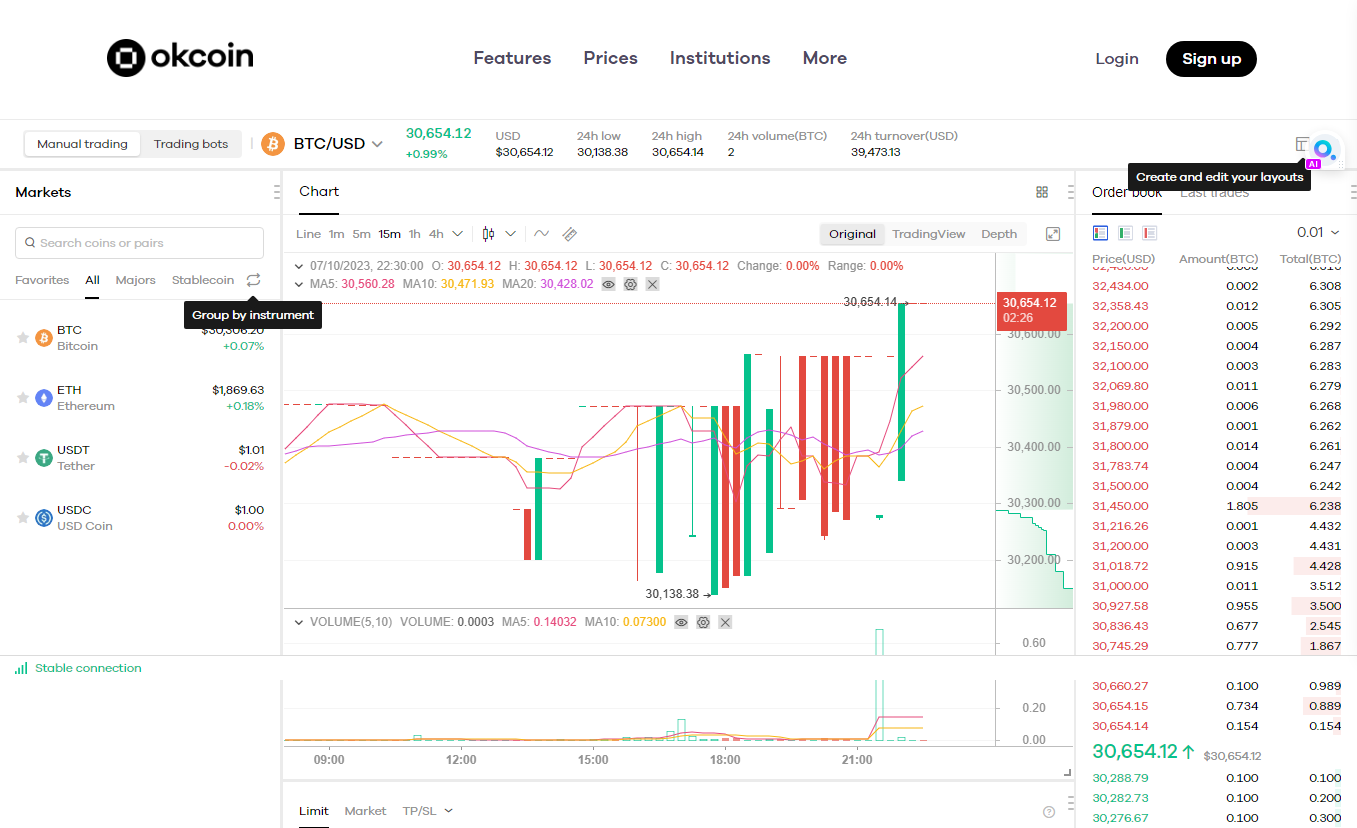Image resolution: width=1357 pixels, height=828 pixels.
Task: Go to Prices page
Action: [611, 58]
